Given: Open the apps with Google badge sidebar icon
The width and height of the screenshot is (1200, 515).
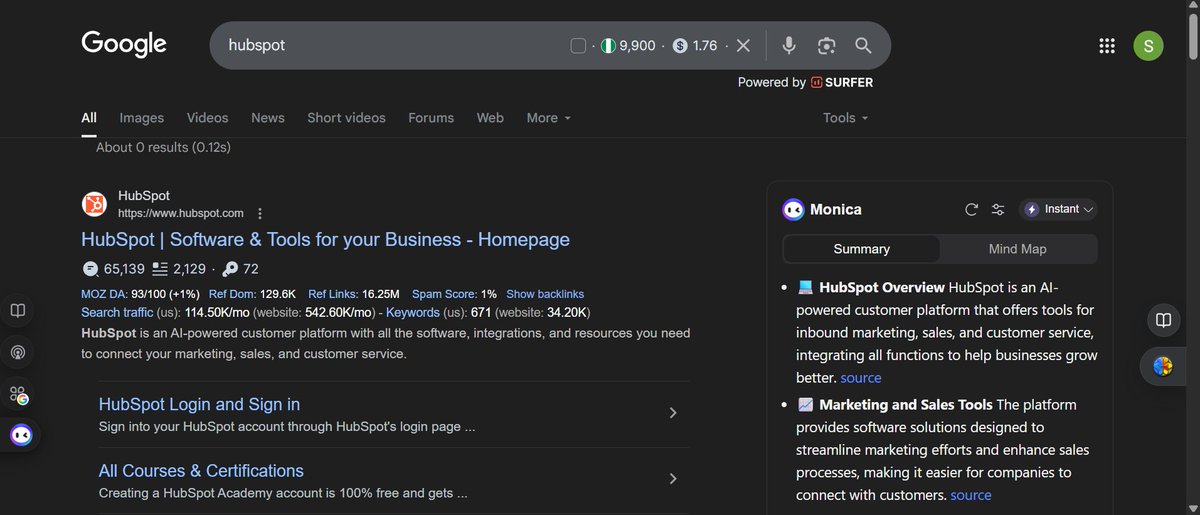Looking at the screenshot, I should pyautogui.click(x=18, y=394).
